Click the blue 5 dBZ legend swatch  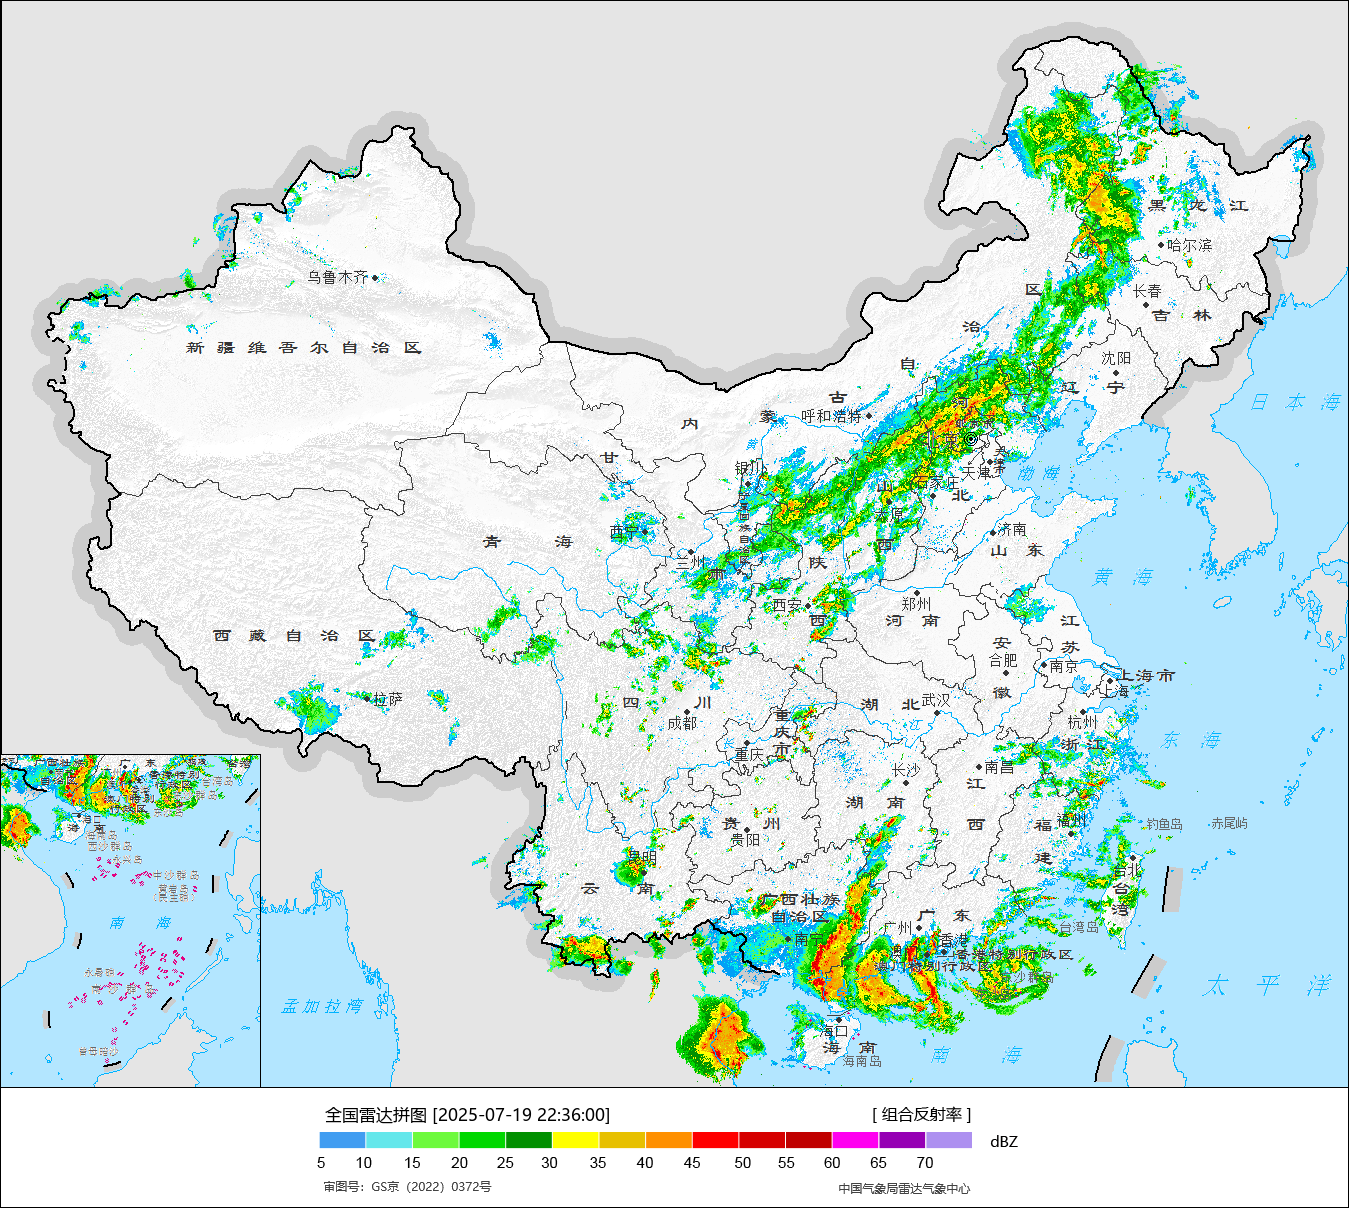342,1140
